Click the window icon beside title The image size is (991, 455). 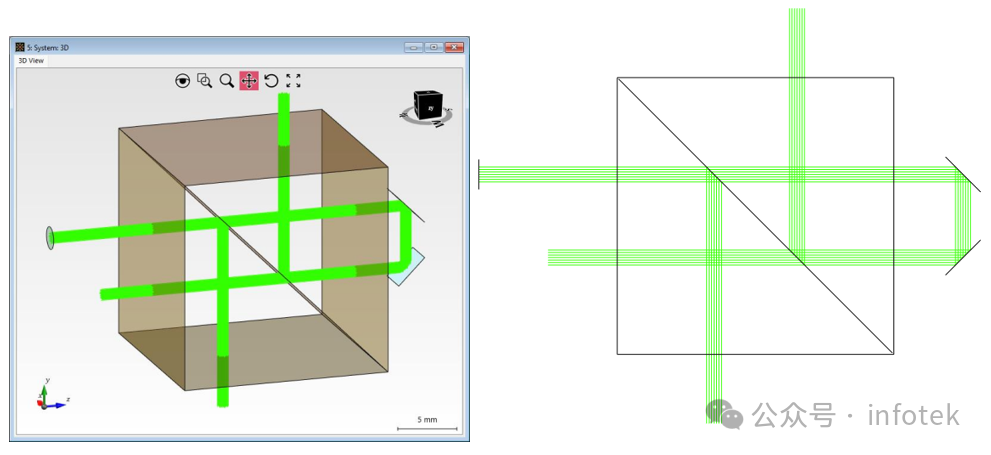point(20,47)
